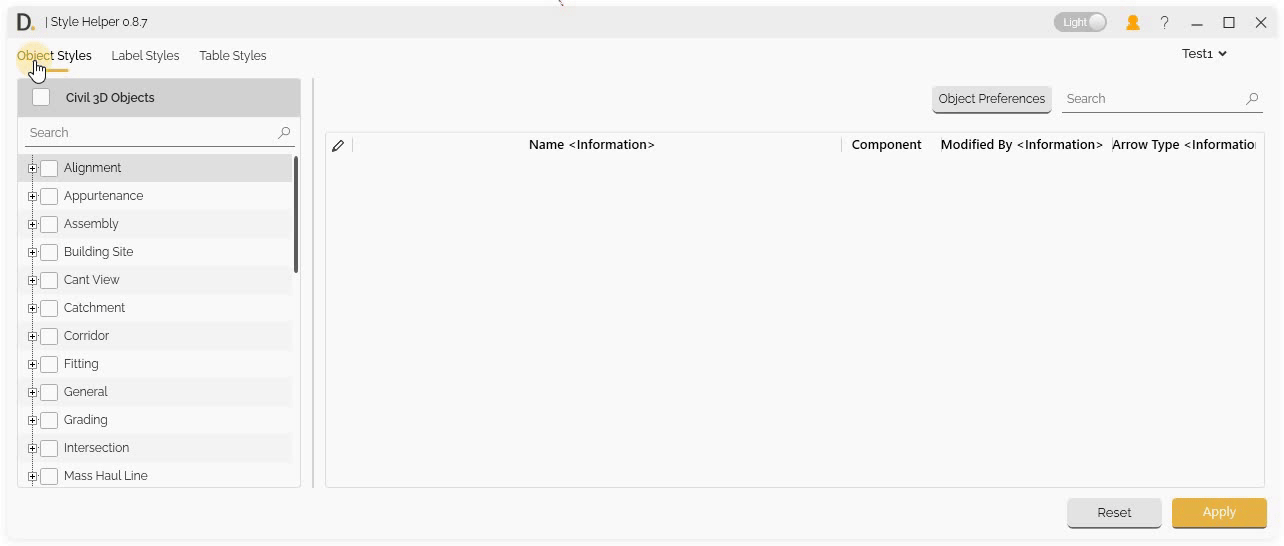
Task: Check the Appurtenance checkbox
Action: (x=49, y=196)
